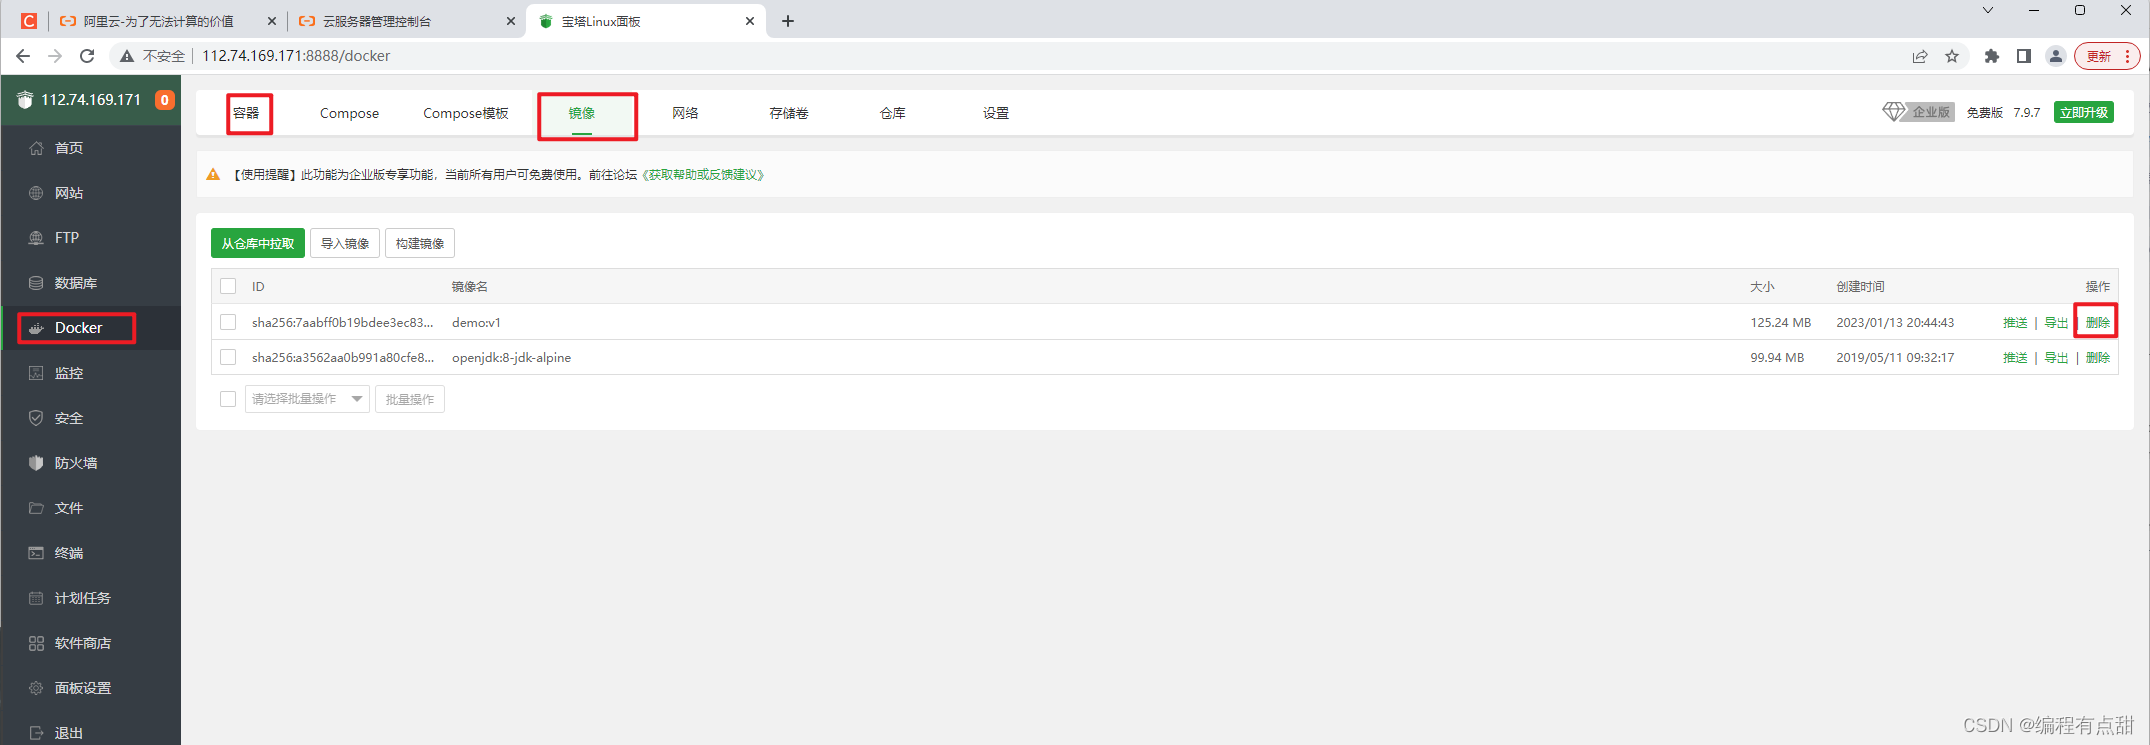Click the image name demo:v1

click(x=476, y=322)
